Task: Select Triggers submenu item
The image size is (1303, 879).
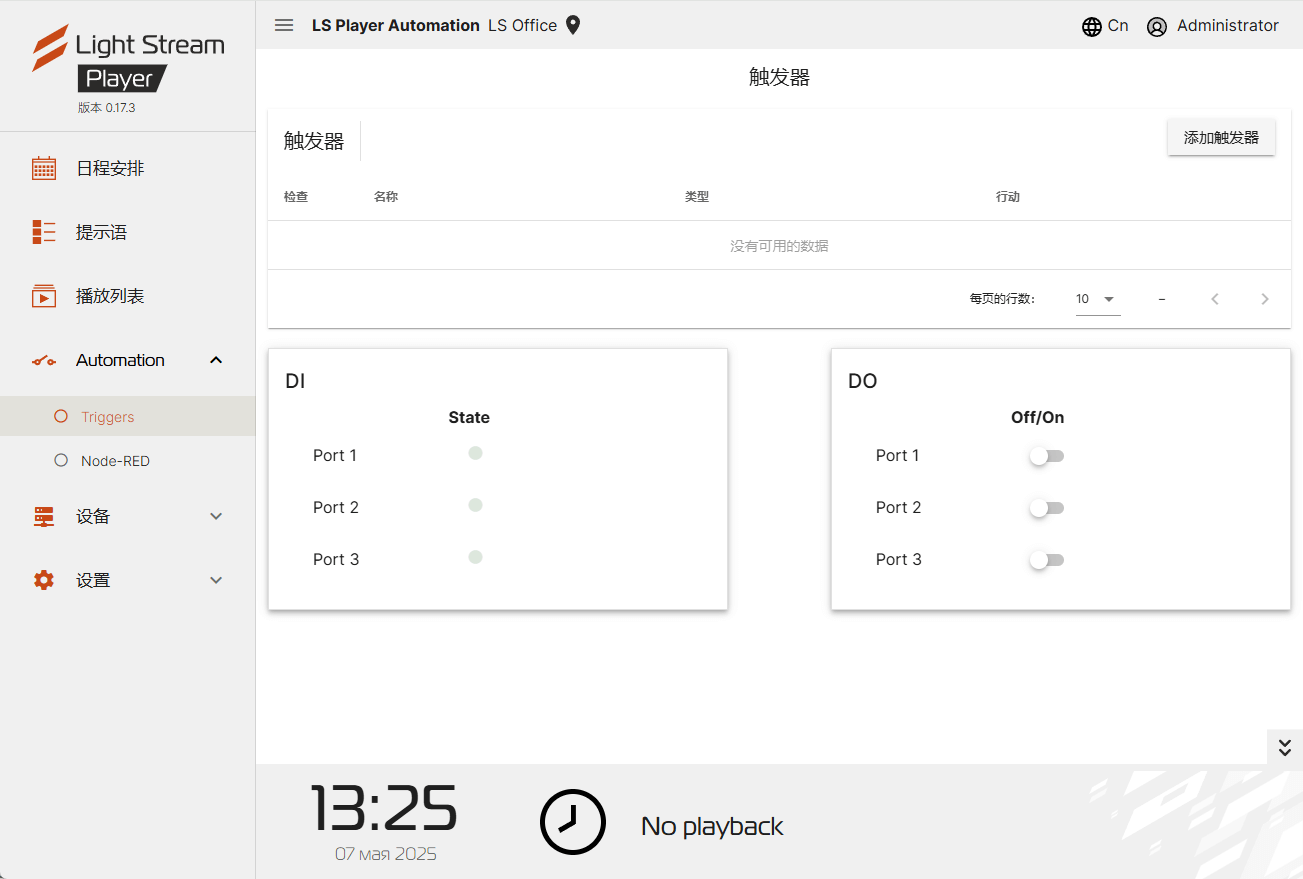Action: [128, 417]
